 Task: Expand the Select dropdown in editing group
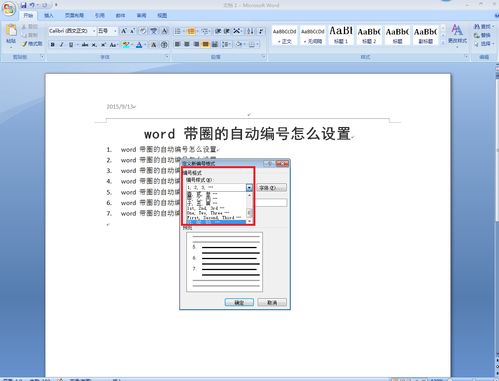click(x=494, y=44)
